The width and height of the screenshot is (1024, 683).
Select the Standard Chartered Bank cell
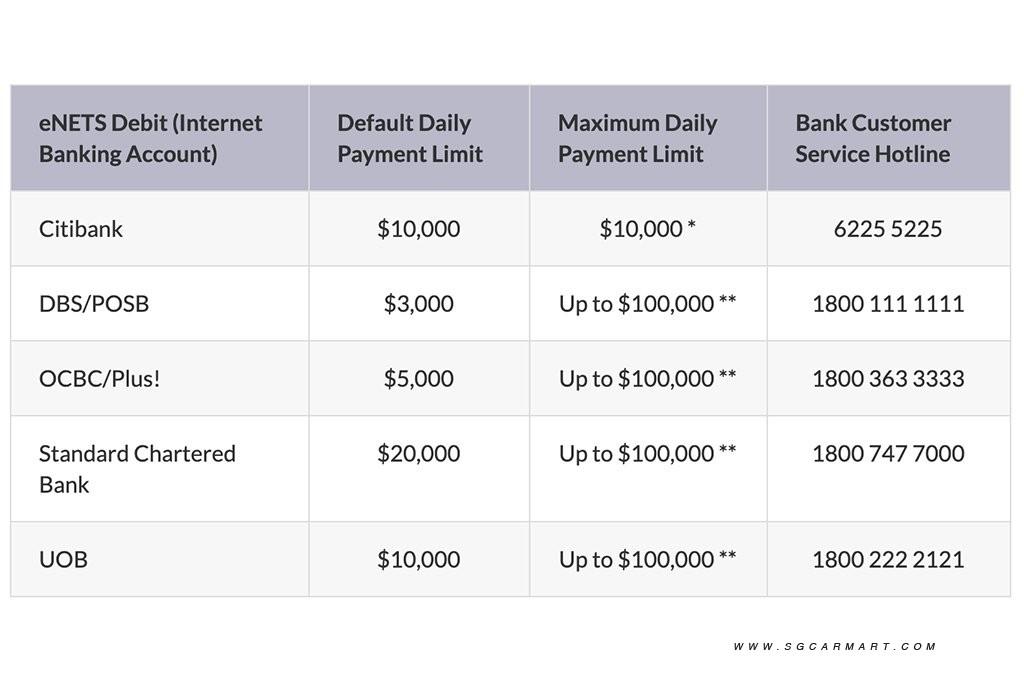coord(137,468)
